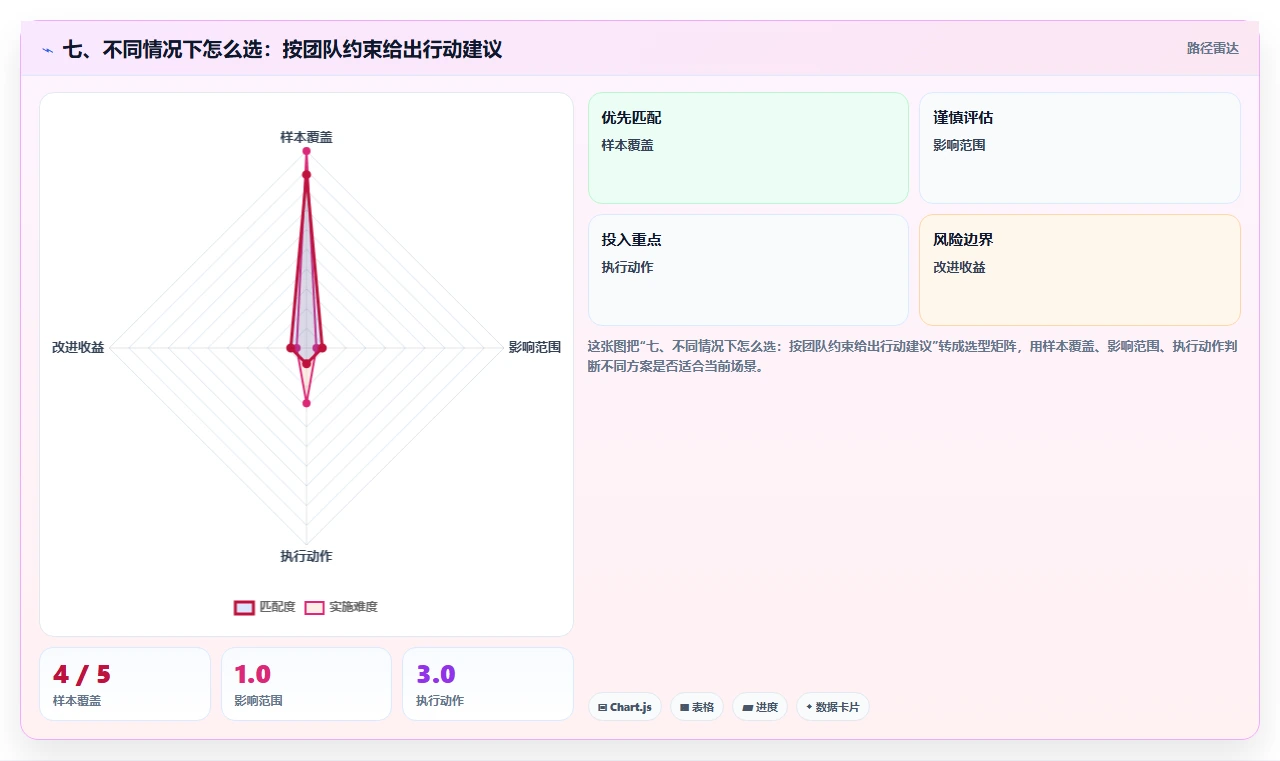Click the 1.0 影响范围 stat card
1280x761 pixels.
pyautogui.click(x=306, y=684)
